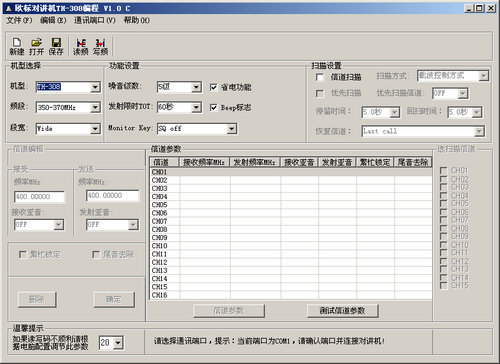Select the CH03 row in the table
This screenshot has height=364, width=500.
[x=291, y=188]
